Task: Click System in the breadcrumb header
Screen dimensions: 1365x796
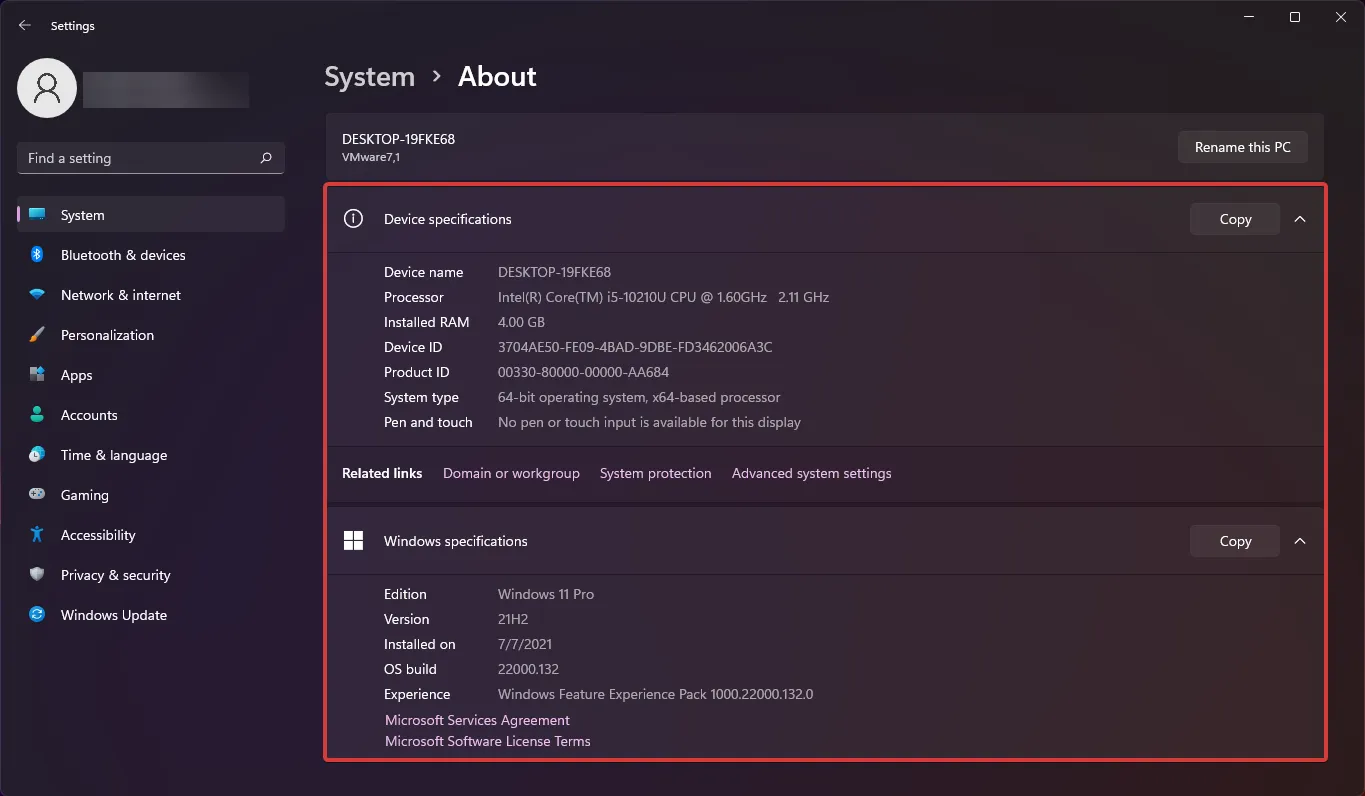Action: point(369,77)
